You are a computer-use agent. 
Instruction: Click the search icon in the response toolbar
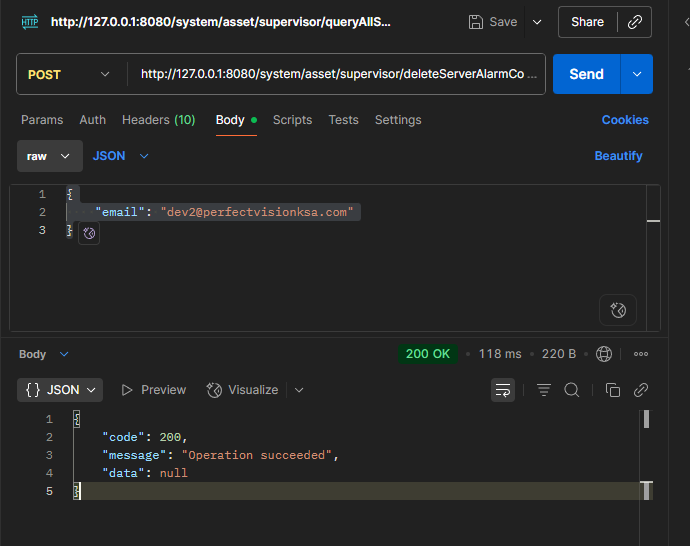[x=572, y=390]
